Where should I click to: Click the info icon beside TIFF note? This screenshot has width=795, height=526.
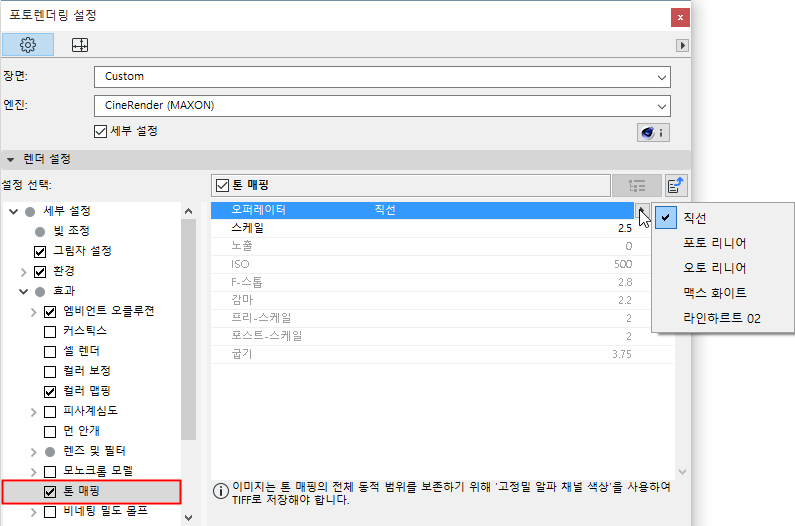(x=221, y=491)
